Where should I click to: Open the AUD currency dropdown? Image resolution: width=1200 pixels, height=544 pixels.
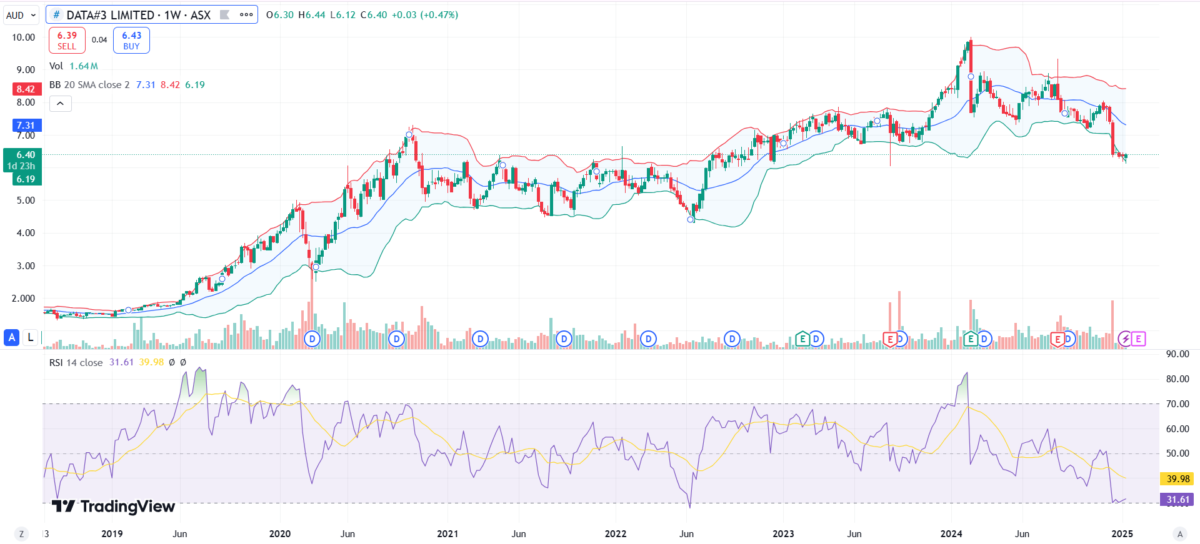[23, 15]
